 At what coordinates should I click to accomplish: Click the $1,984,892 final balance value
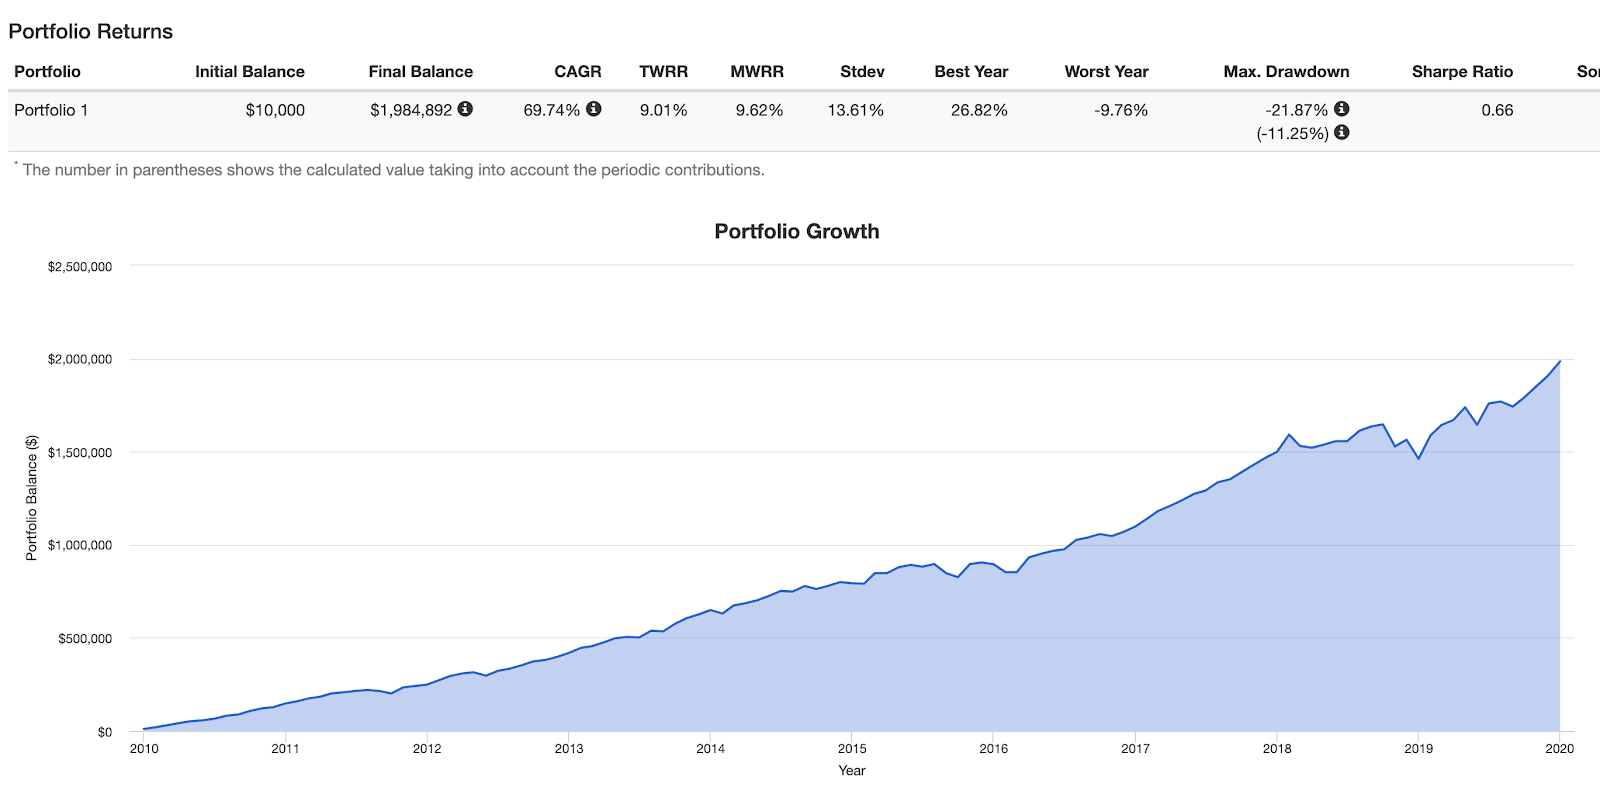pos(411,110)
